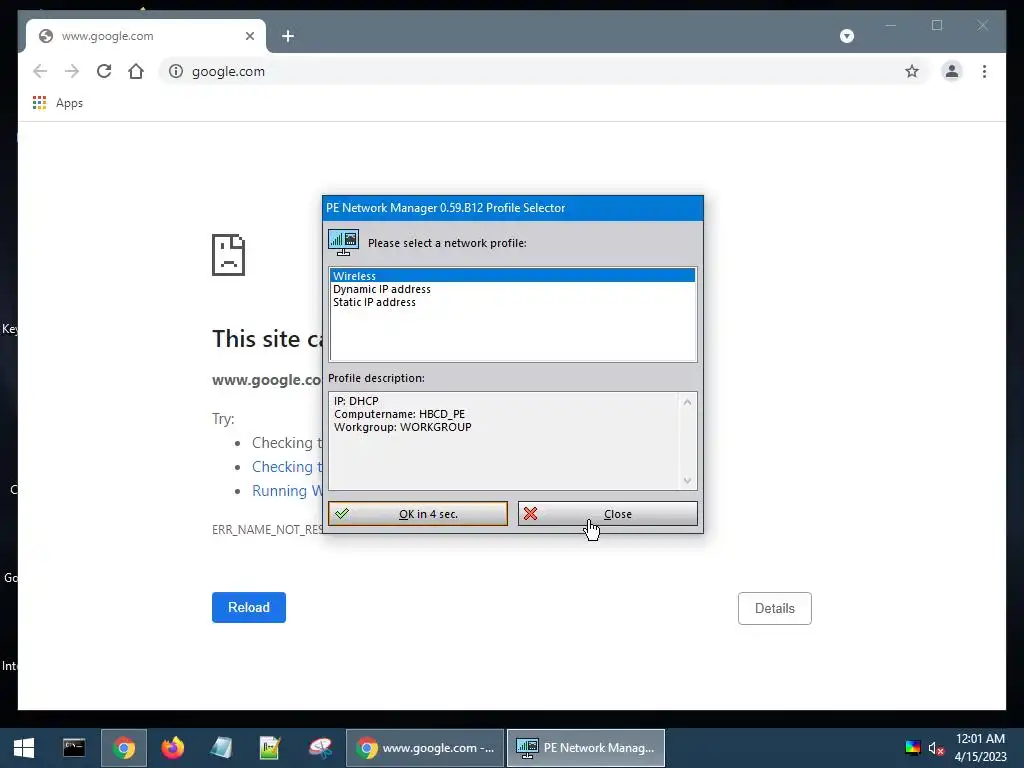Click the blue Reload button
The width and height of the screenshot is (1024, 768).
(249, 607)
